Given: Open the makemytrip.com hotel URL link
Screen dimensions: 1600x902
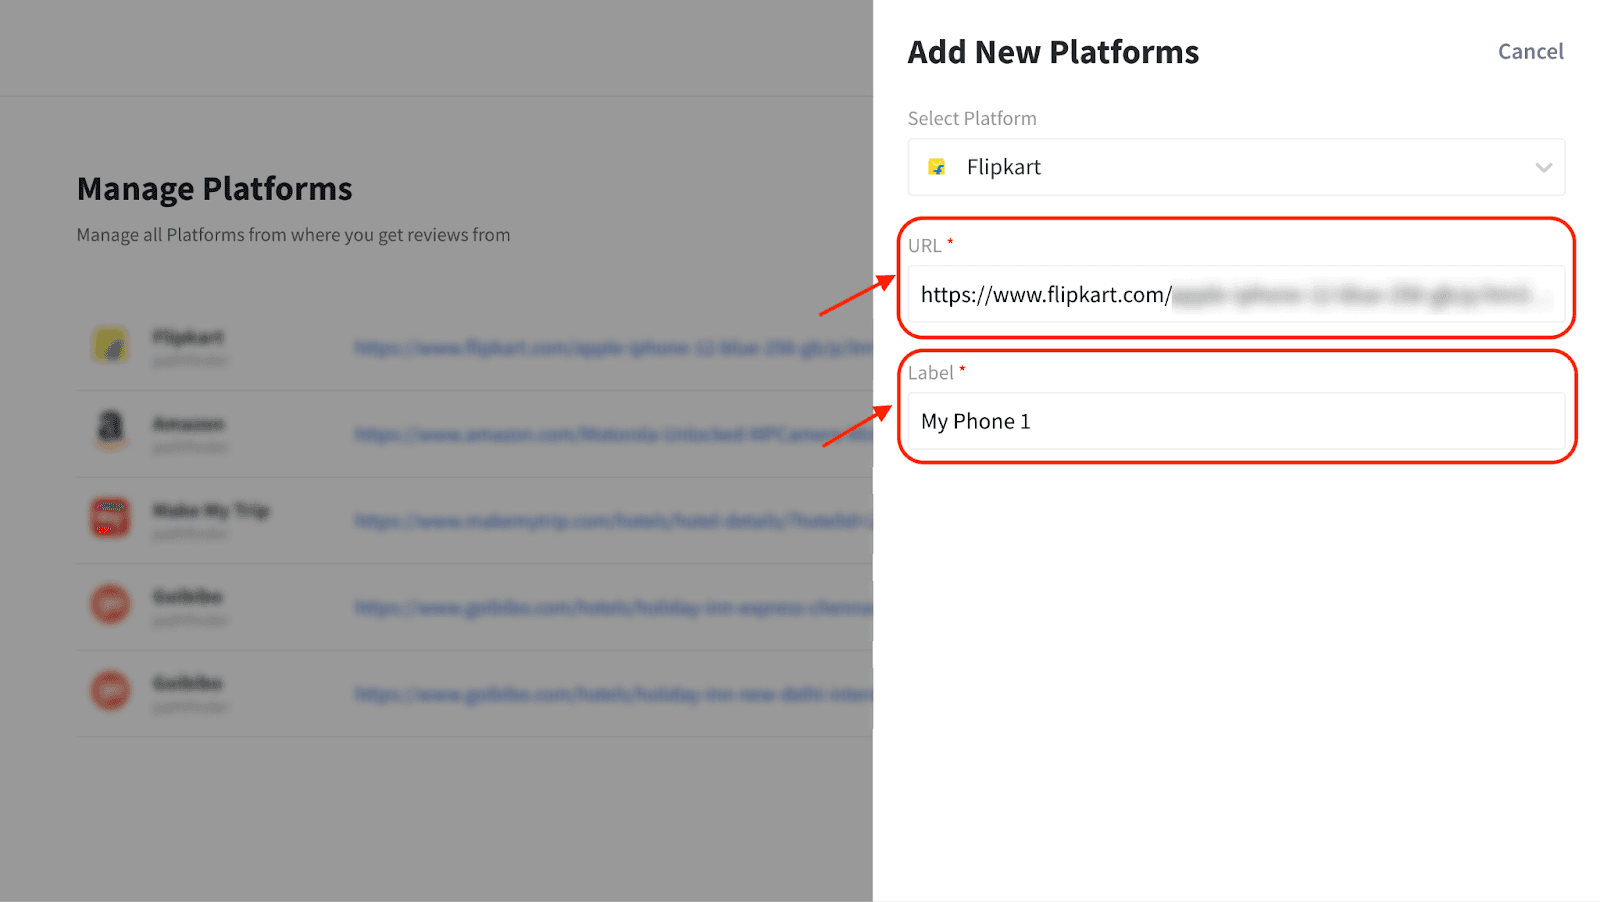Looking at the screenshot, I should tap(612, 521).
